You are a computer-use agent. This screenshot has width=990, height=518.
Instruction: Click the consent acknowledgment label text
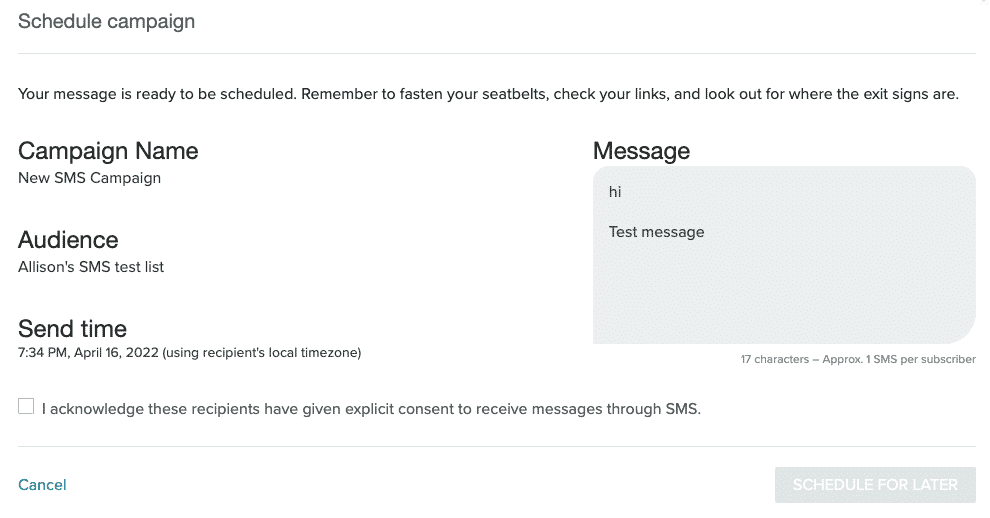coord(371,408)
